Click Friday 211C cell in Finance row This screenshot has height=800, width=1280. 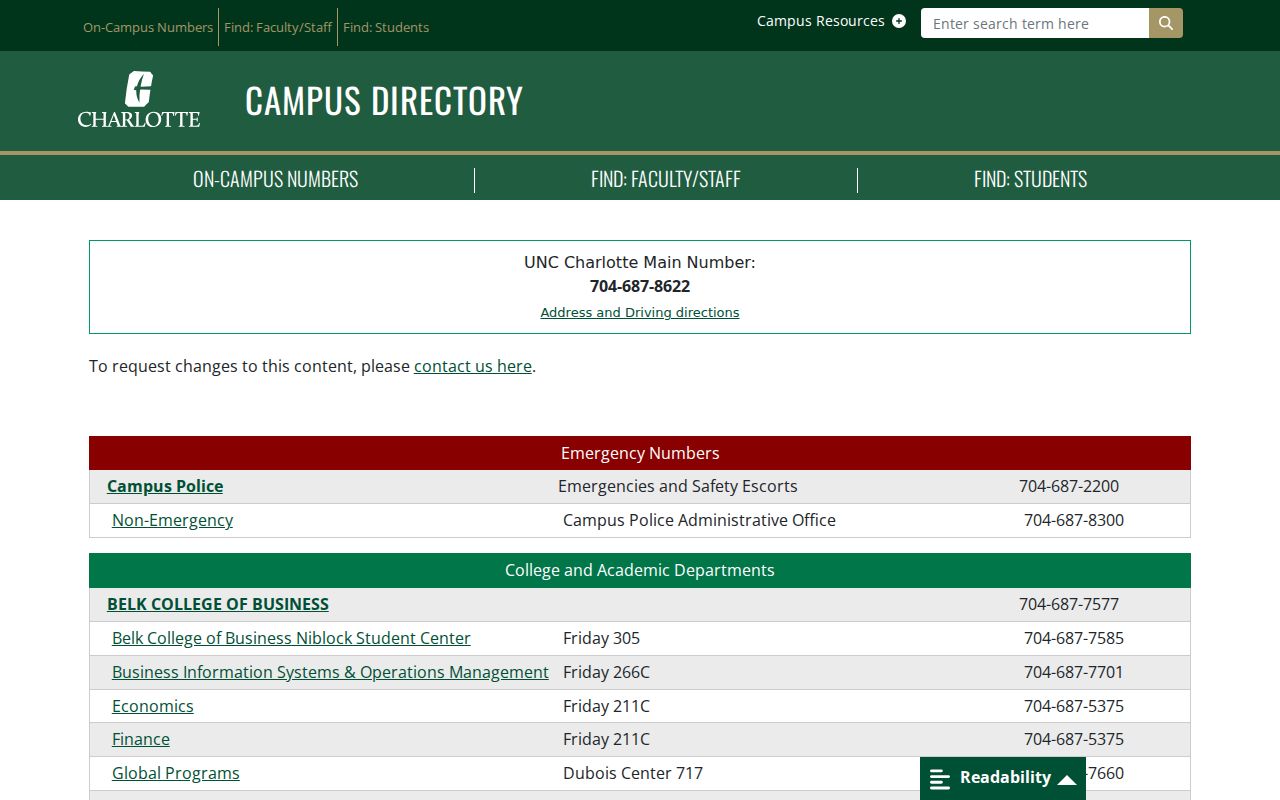606,739
